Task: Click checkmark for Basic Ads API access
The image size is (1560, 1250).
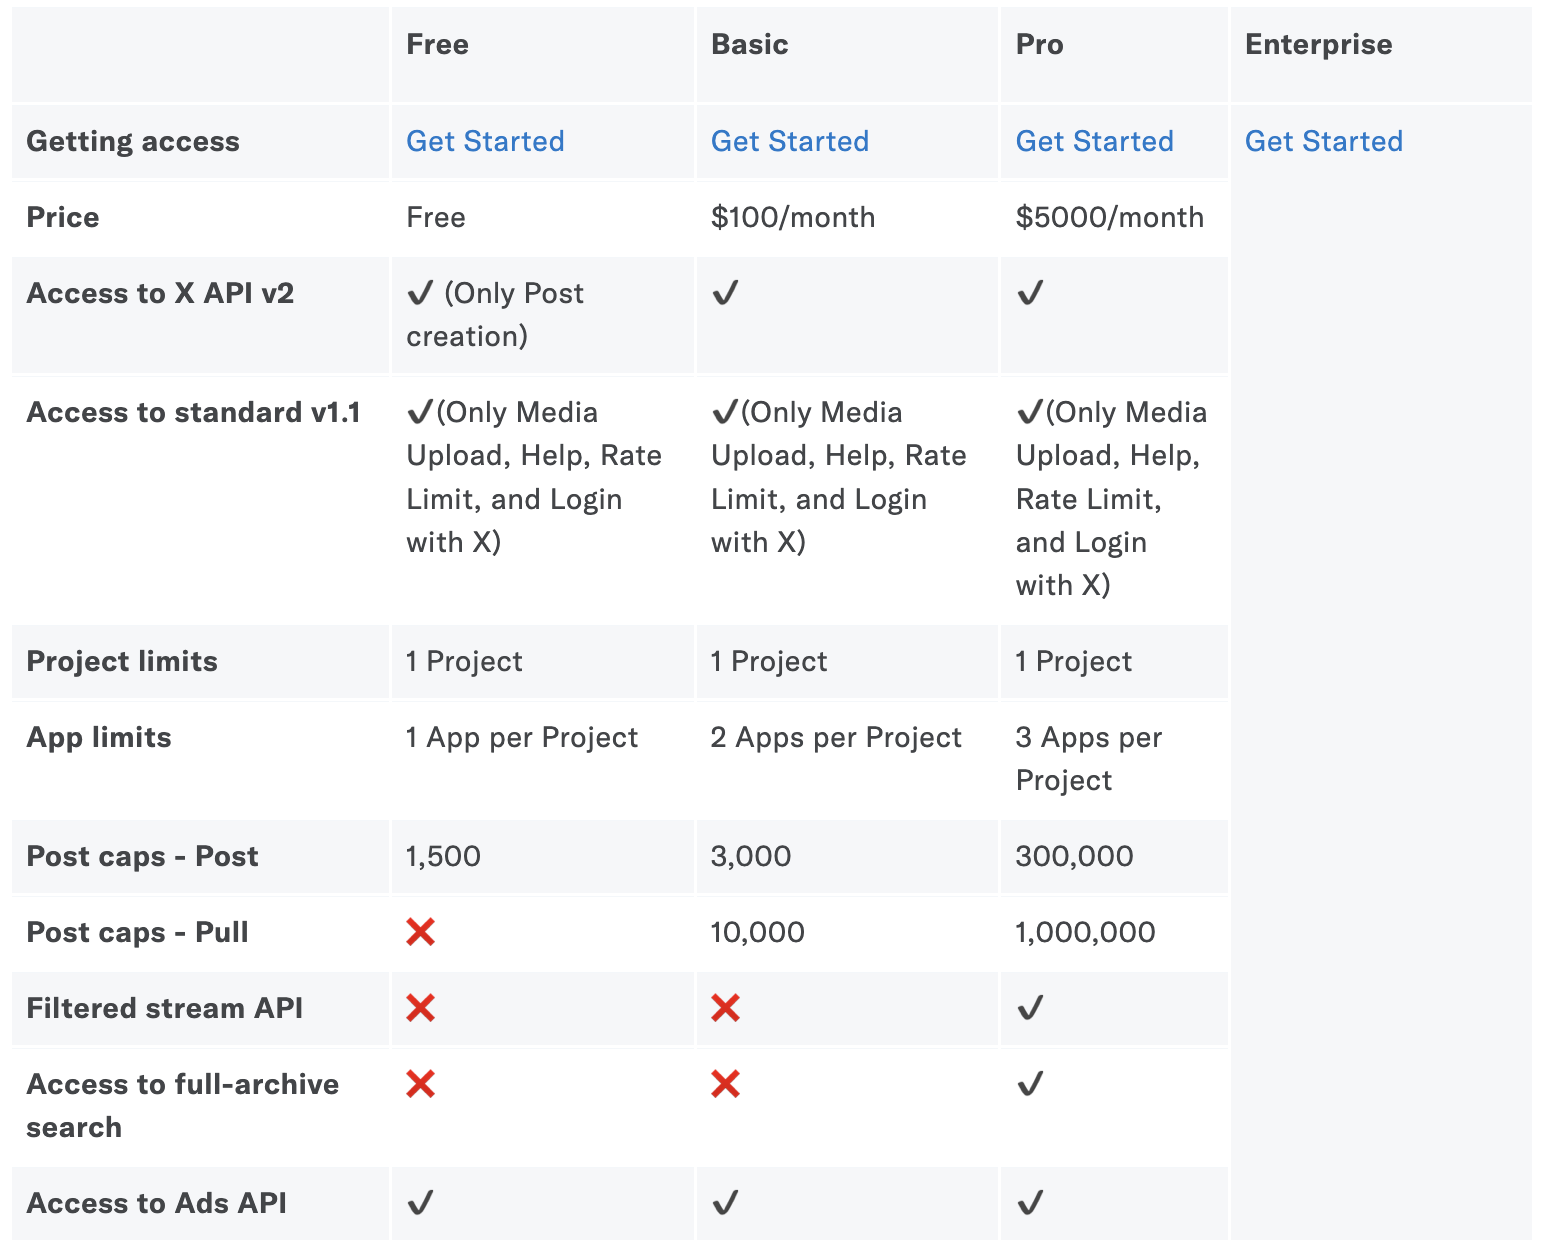Action: (726, 1203)
